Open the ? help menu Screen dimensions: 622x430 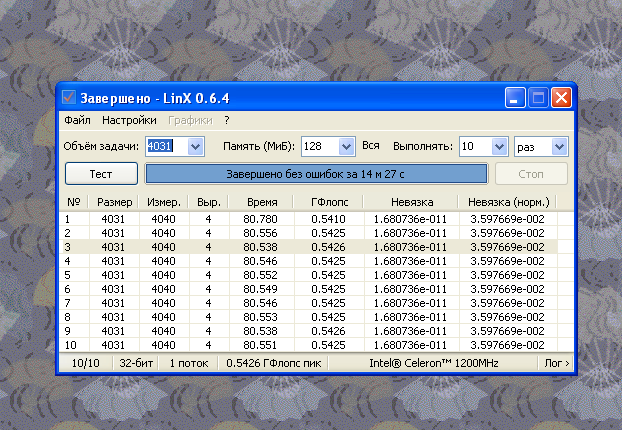[227, 120]
